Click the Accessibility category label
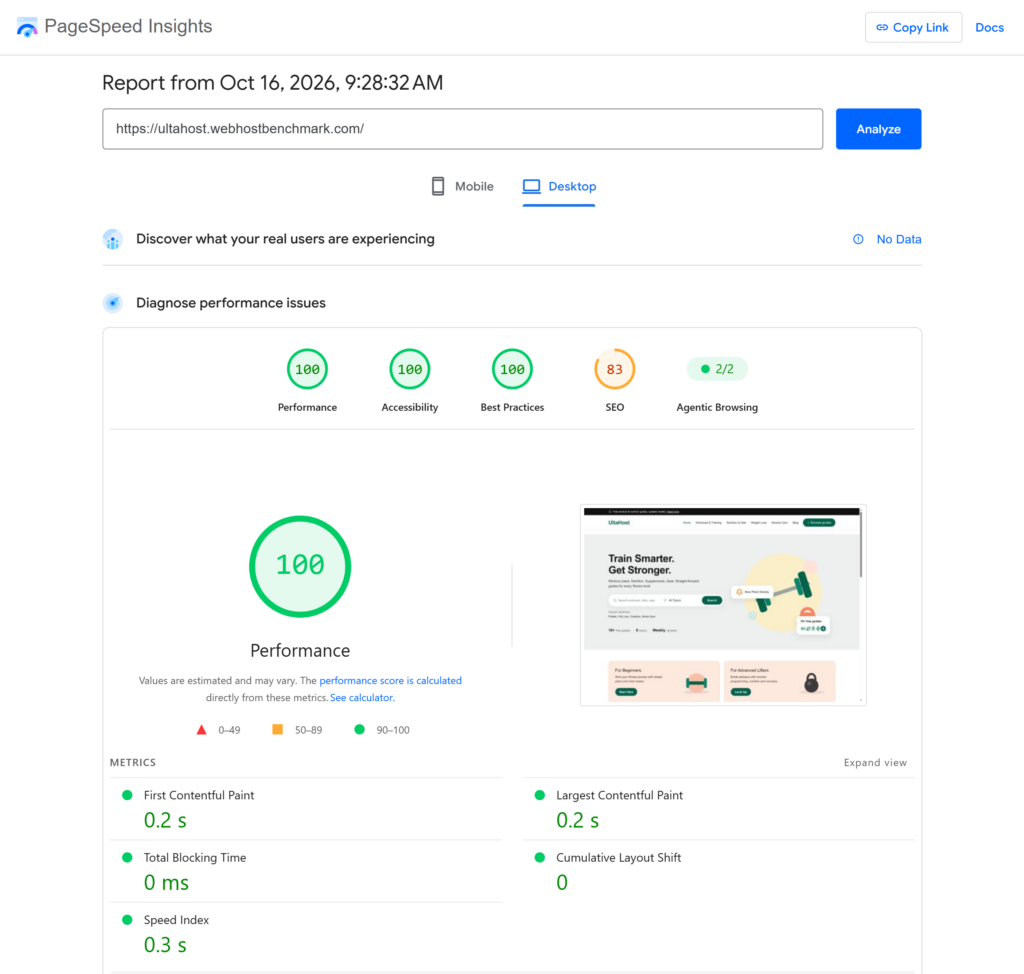 click(409, 407)
